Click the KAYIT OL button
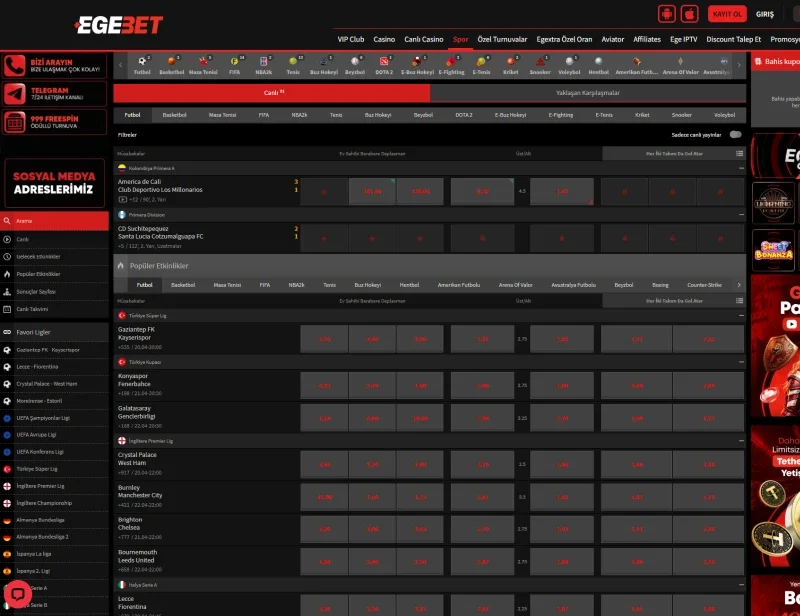Screen dimensions: 800x616 coord(727,14)
